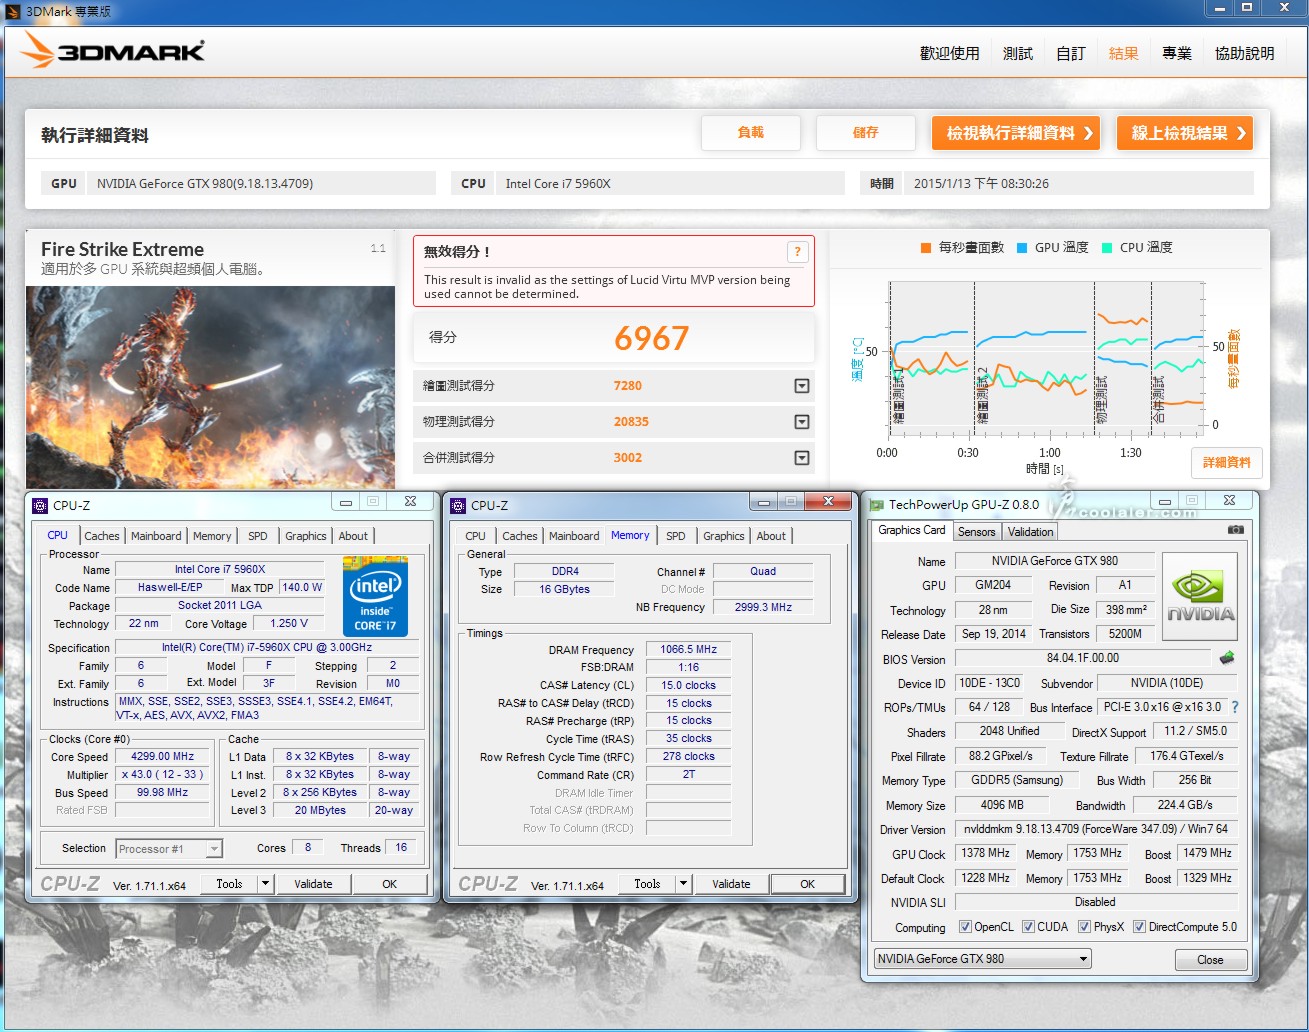The width and height of the screenshot is (1309, 1032).
Task: Click the performance graph area
Action: [x=1045, y=360]
